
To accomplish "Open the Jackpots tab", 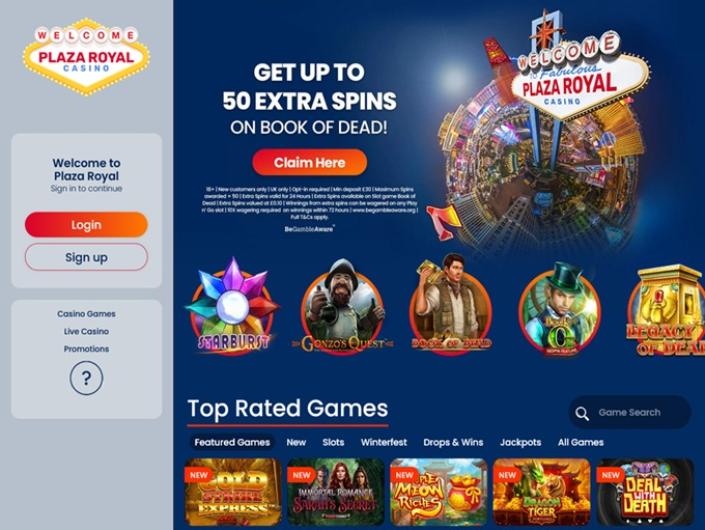I will pos(521,442).
